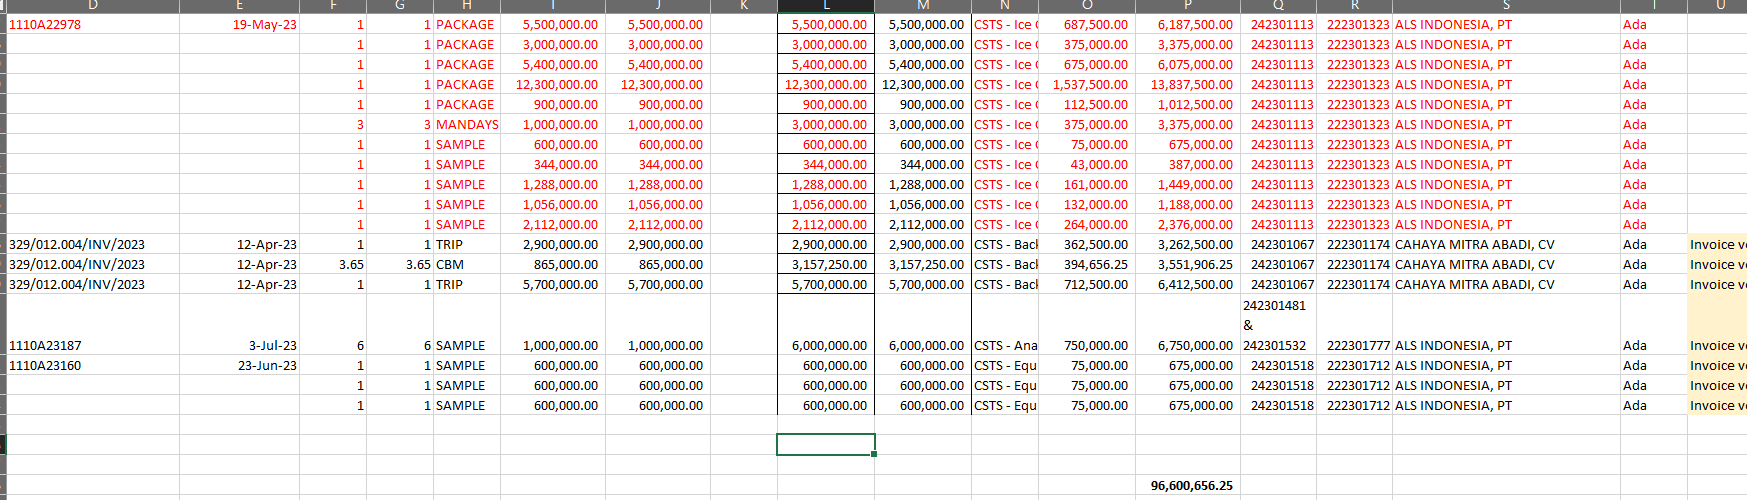Click the 3,551,906.25 total cell
Screen dimensions: 1747x500
tap(1194, 265)
